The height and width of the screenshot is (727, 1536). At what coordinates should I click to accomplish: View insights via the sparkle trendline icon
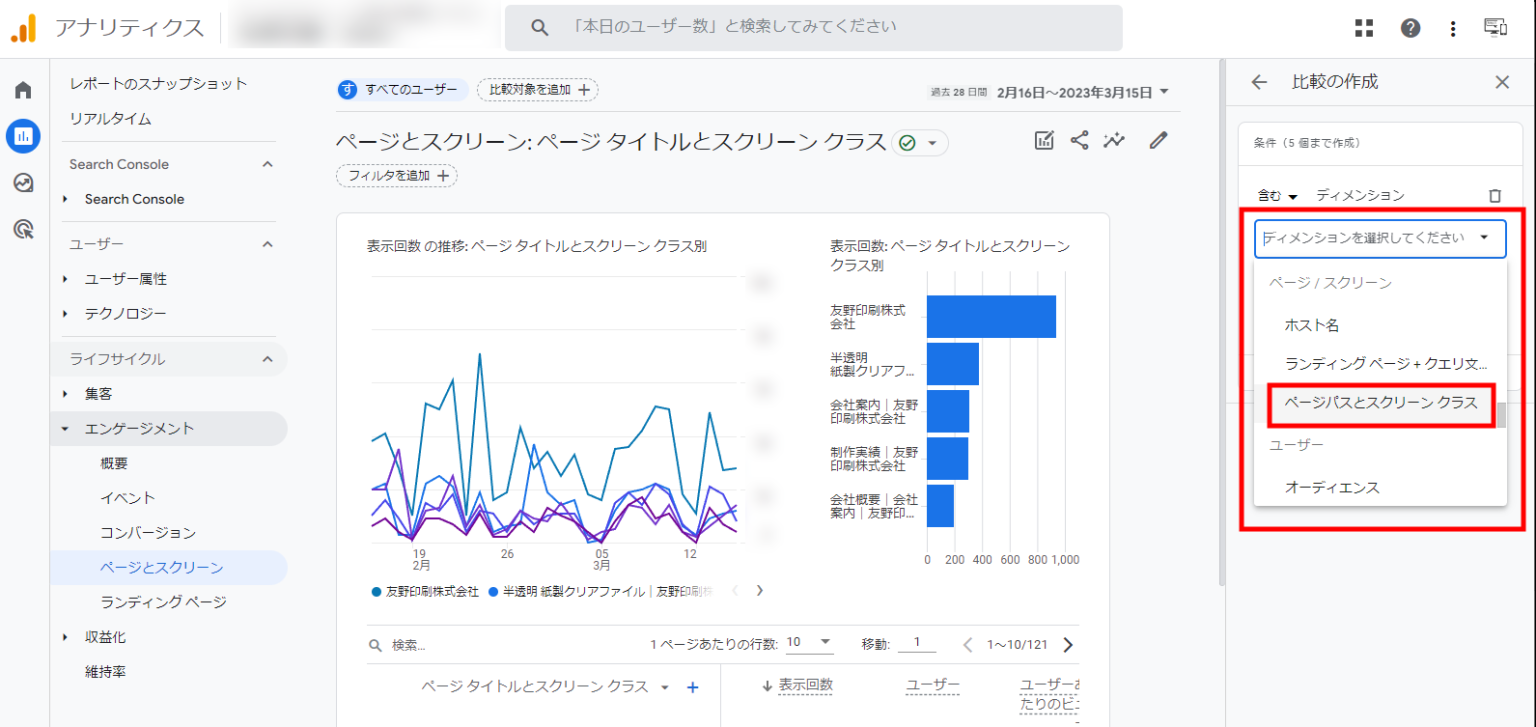click(1114, 141)
